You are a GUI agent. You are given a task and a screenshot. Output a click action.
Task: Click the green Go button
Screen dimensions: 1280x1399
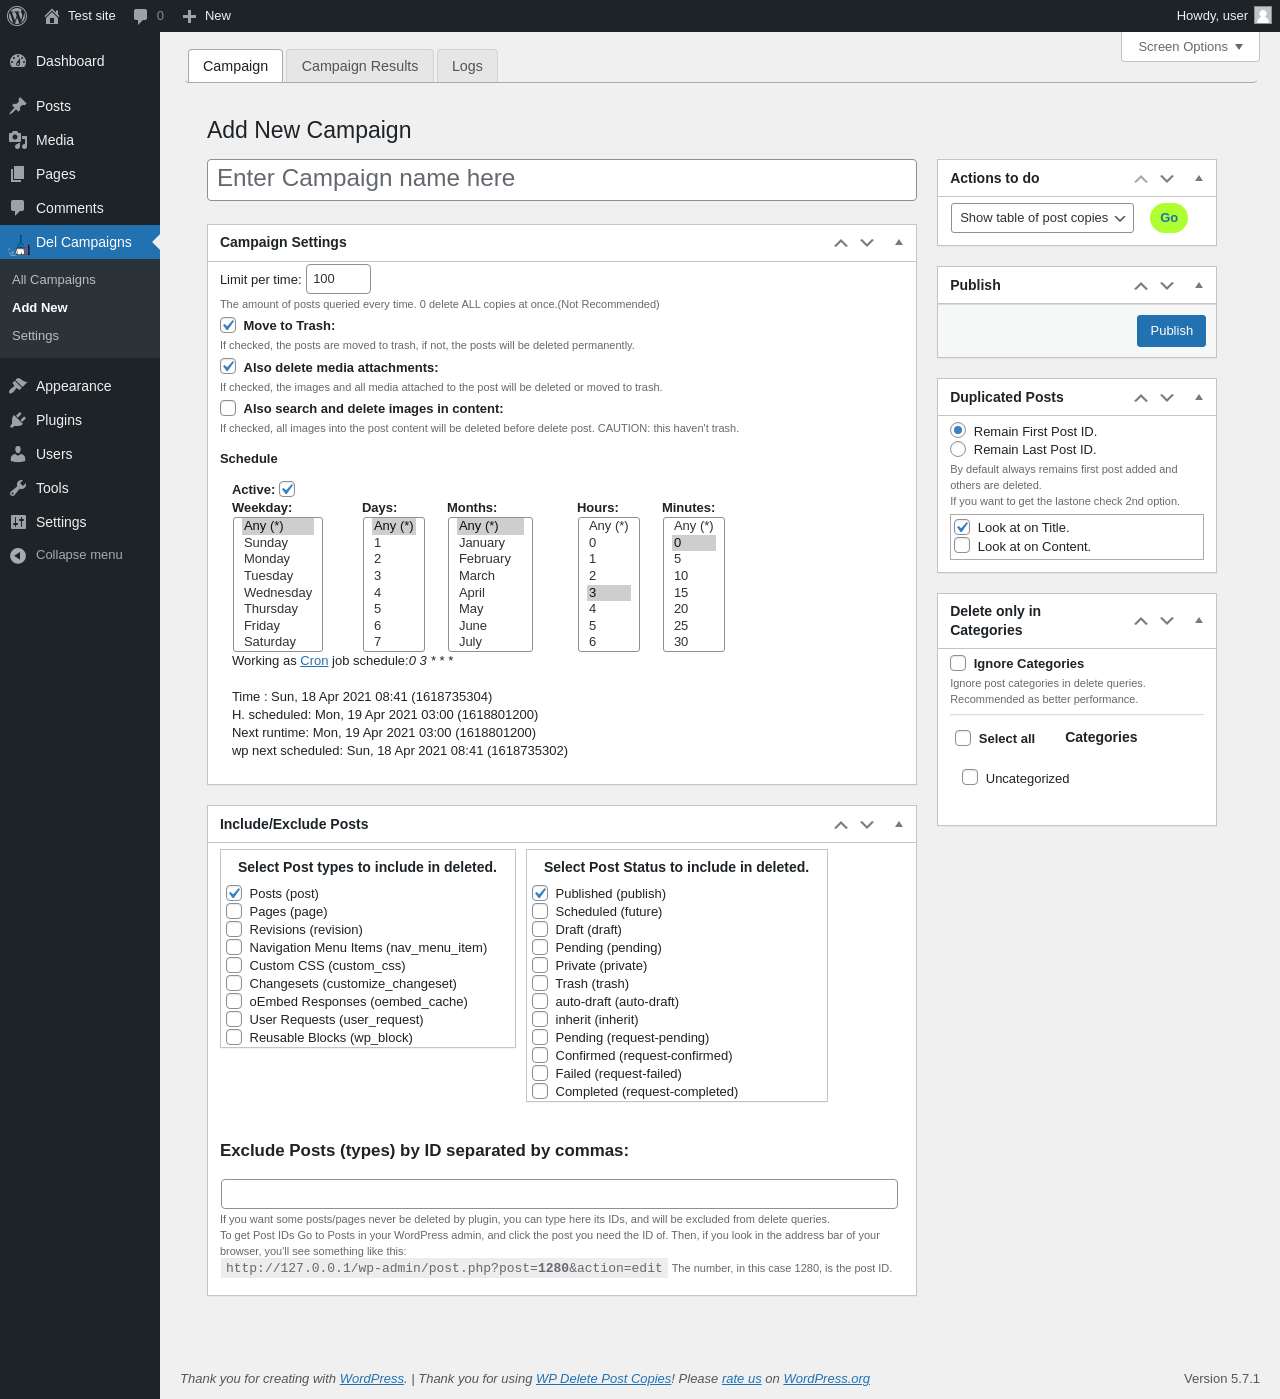(1169, 218)
